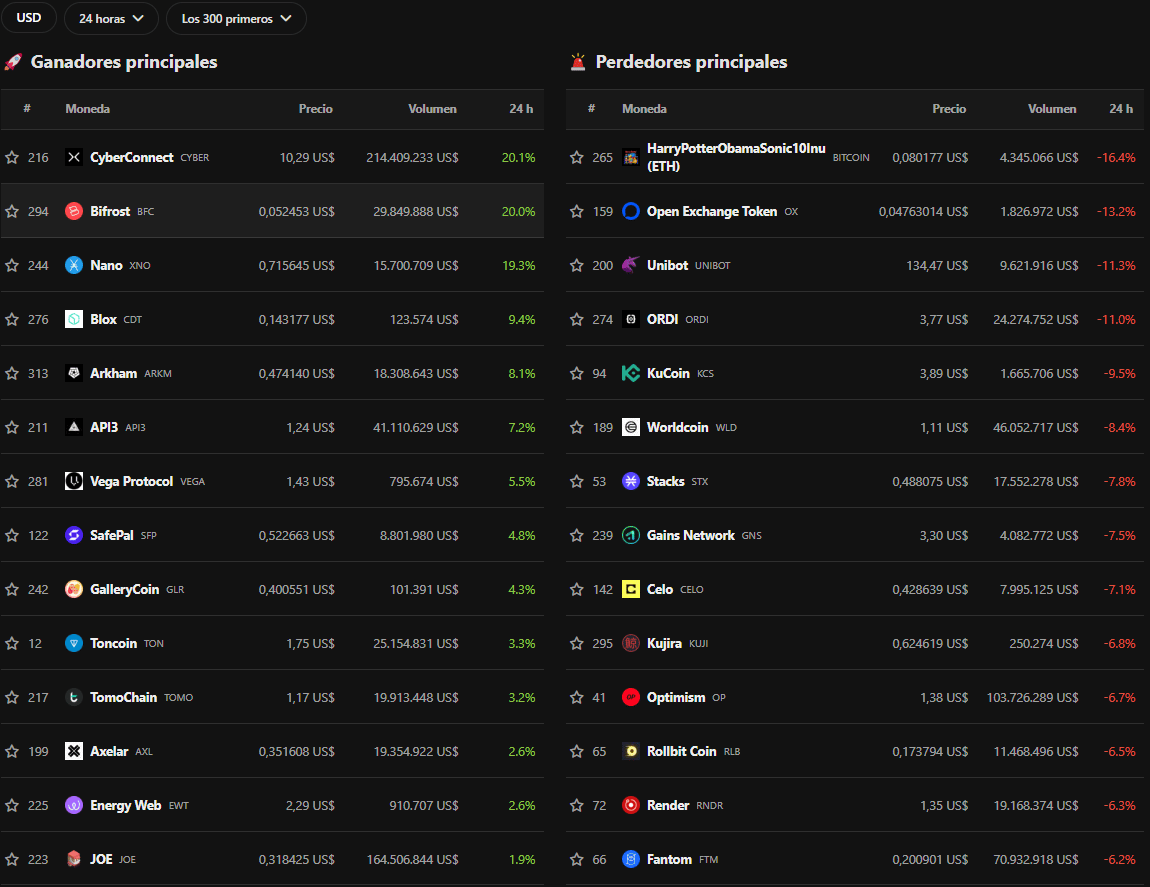
Task: Click the Rollbit Coin logo icon
Action: click(631, 751)
